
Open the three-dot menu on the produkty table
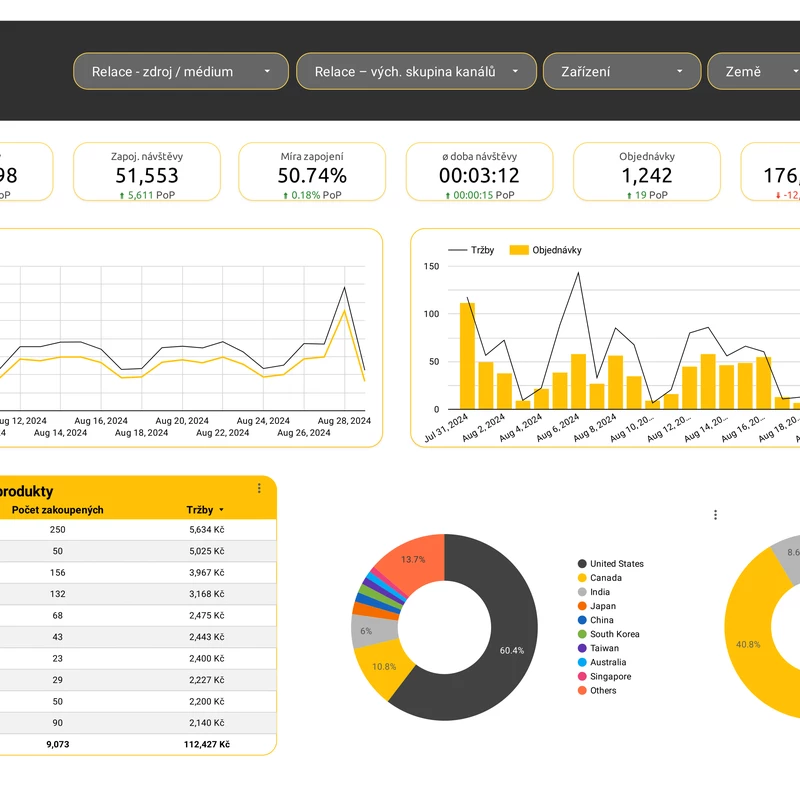click(x=259, y=488)
